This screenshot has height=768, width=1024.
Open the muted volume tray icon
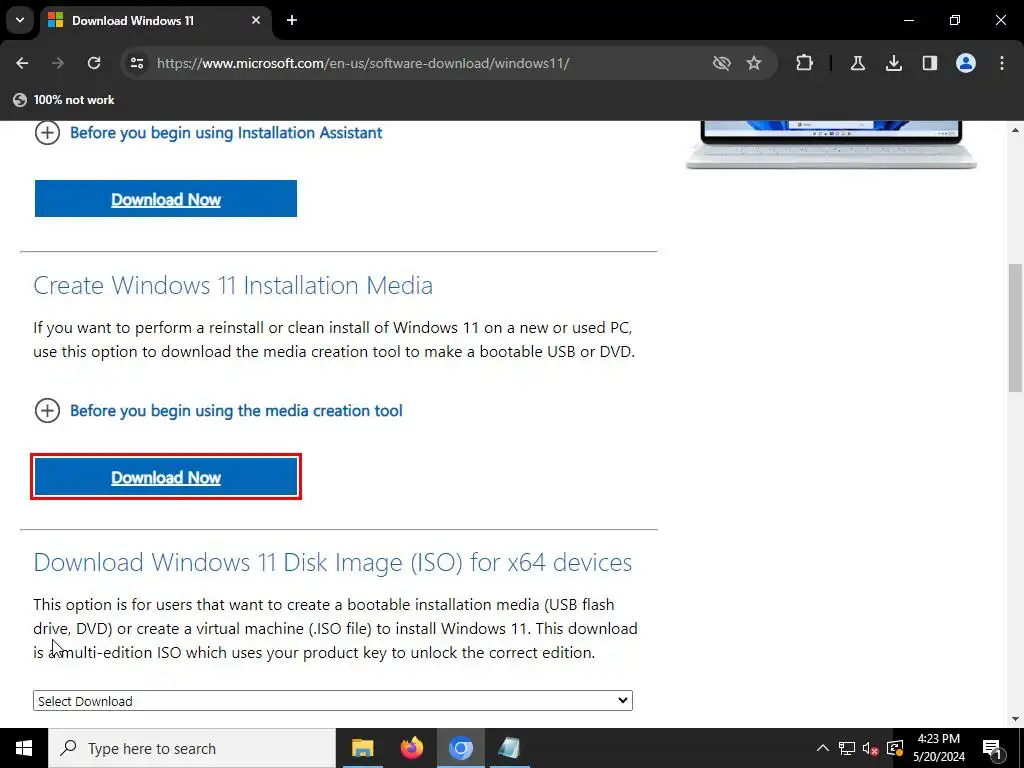pos(871,748)
